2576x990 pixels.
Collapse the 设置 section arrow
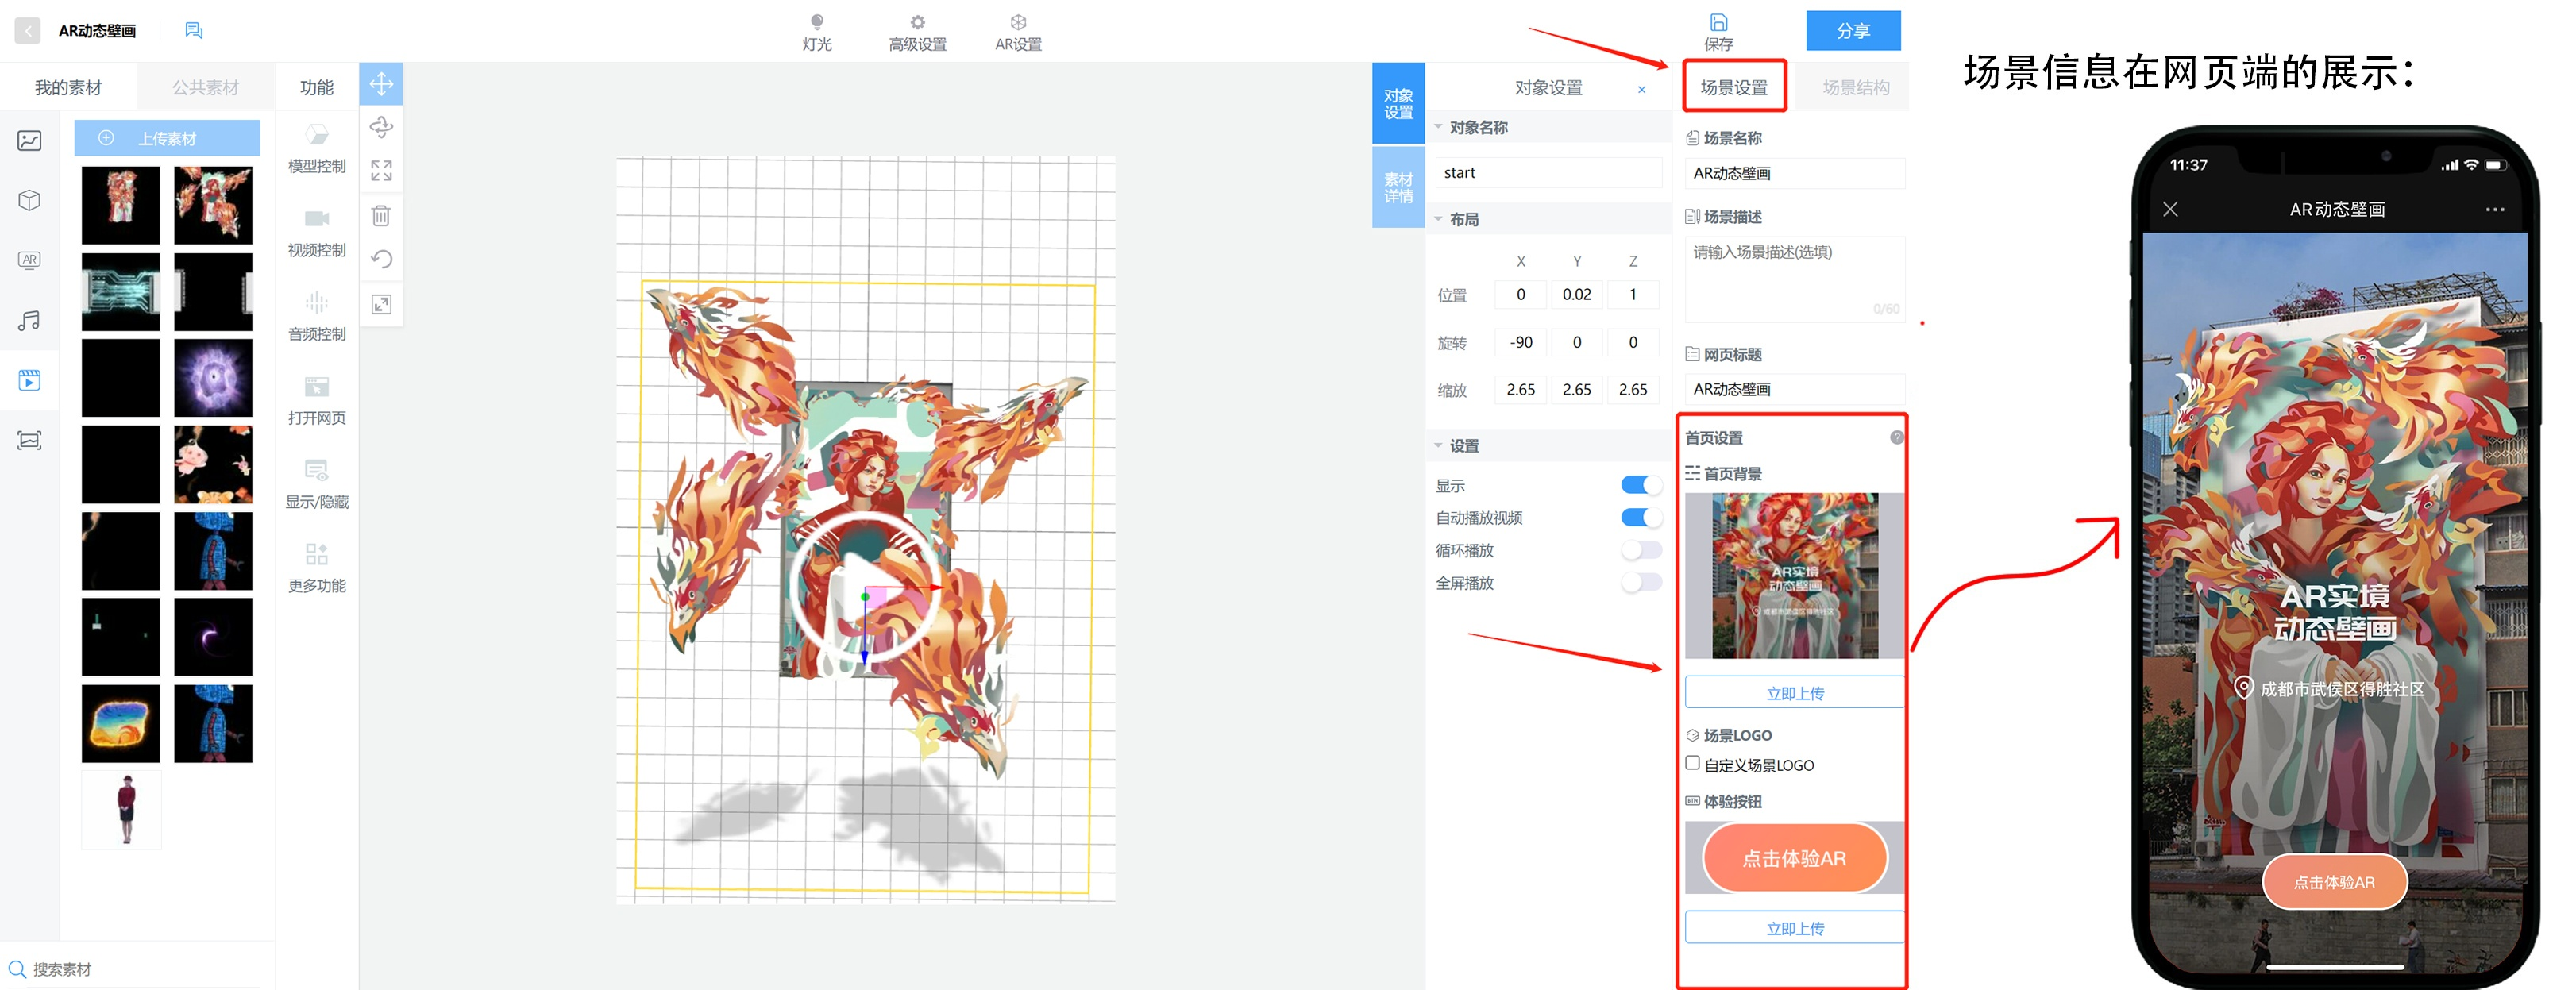pos(1438,446)
